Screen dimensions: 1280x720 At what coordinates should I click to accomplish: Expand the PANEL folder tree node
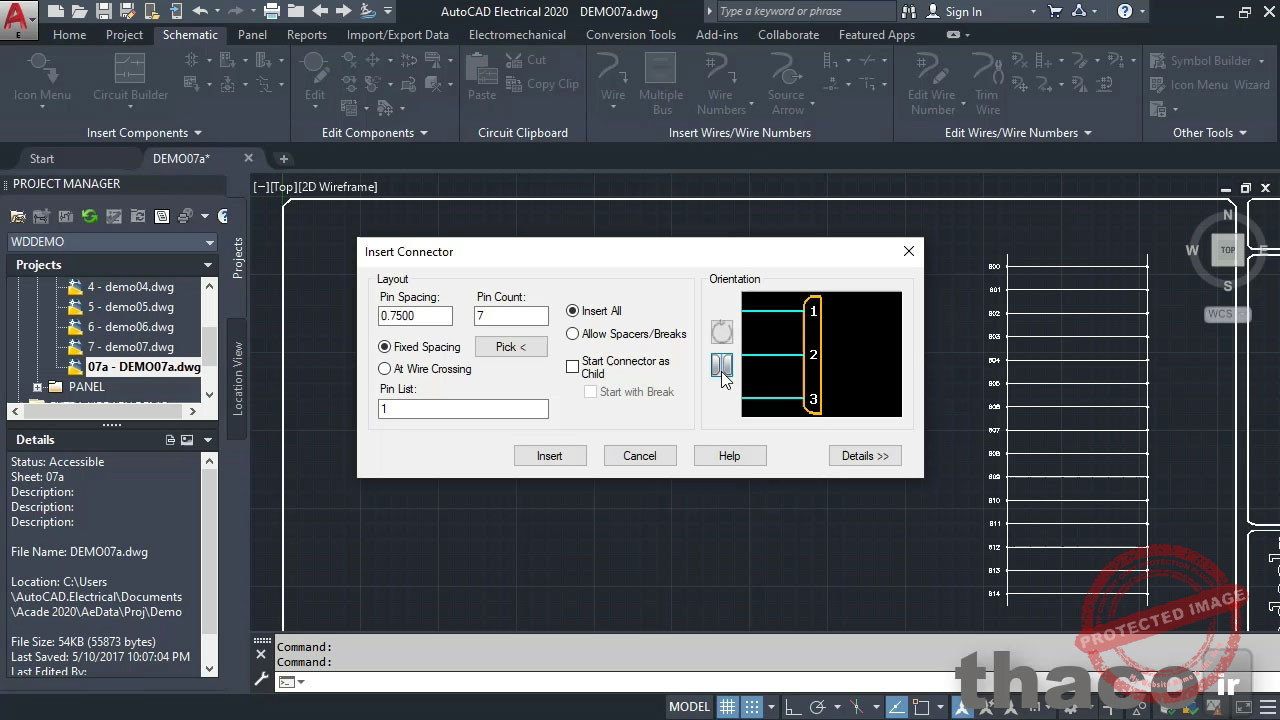coord(38,387)
